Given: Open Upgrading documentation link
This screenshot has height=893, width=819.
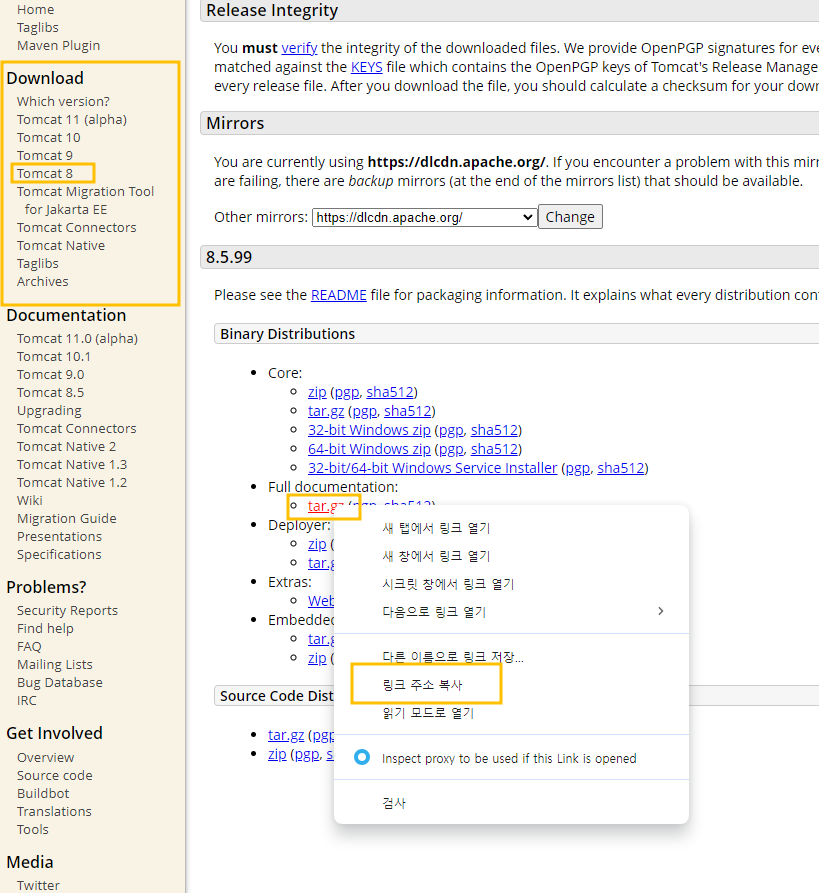Looking at the screenshot, I should pyautogui.click(x=49, y=411).
